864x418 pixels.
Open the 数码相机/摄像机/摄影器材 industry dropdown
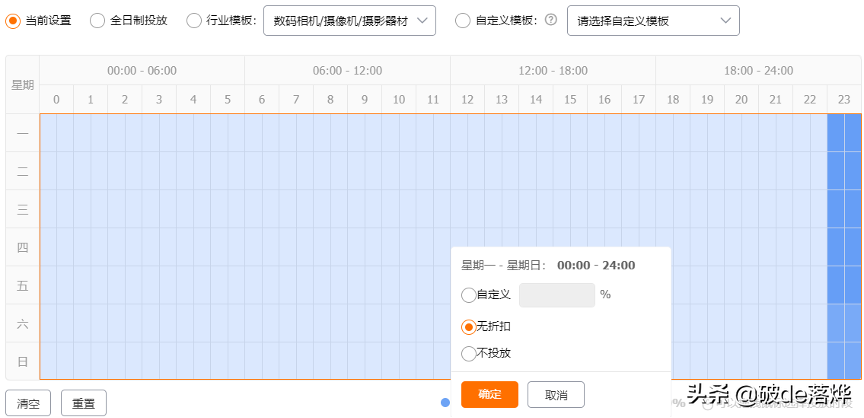click(349, 20)
